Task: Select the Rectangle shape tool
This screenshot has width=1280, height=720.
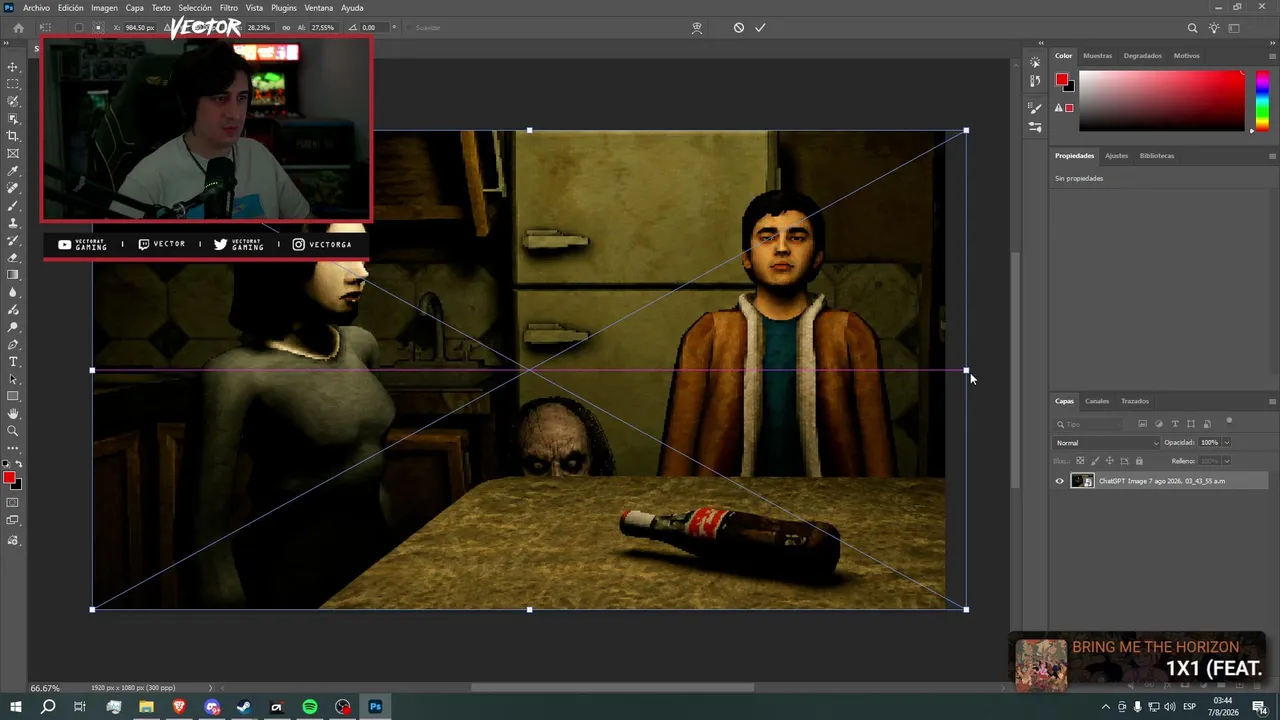Action: (13, 396)
